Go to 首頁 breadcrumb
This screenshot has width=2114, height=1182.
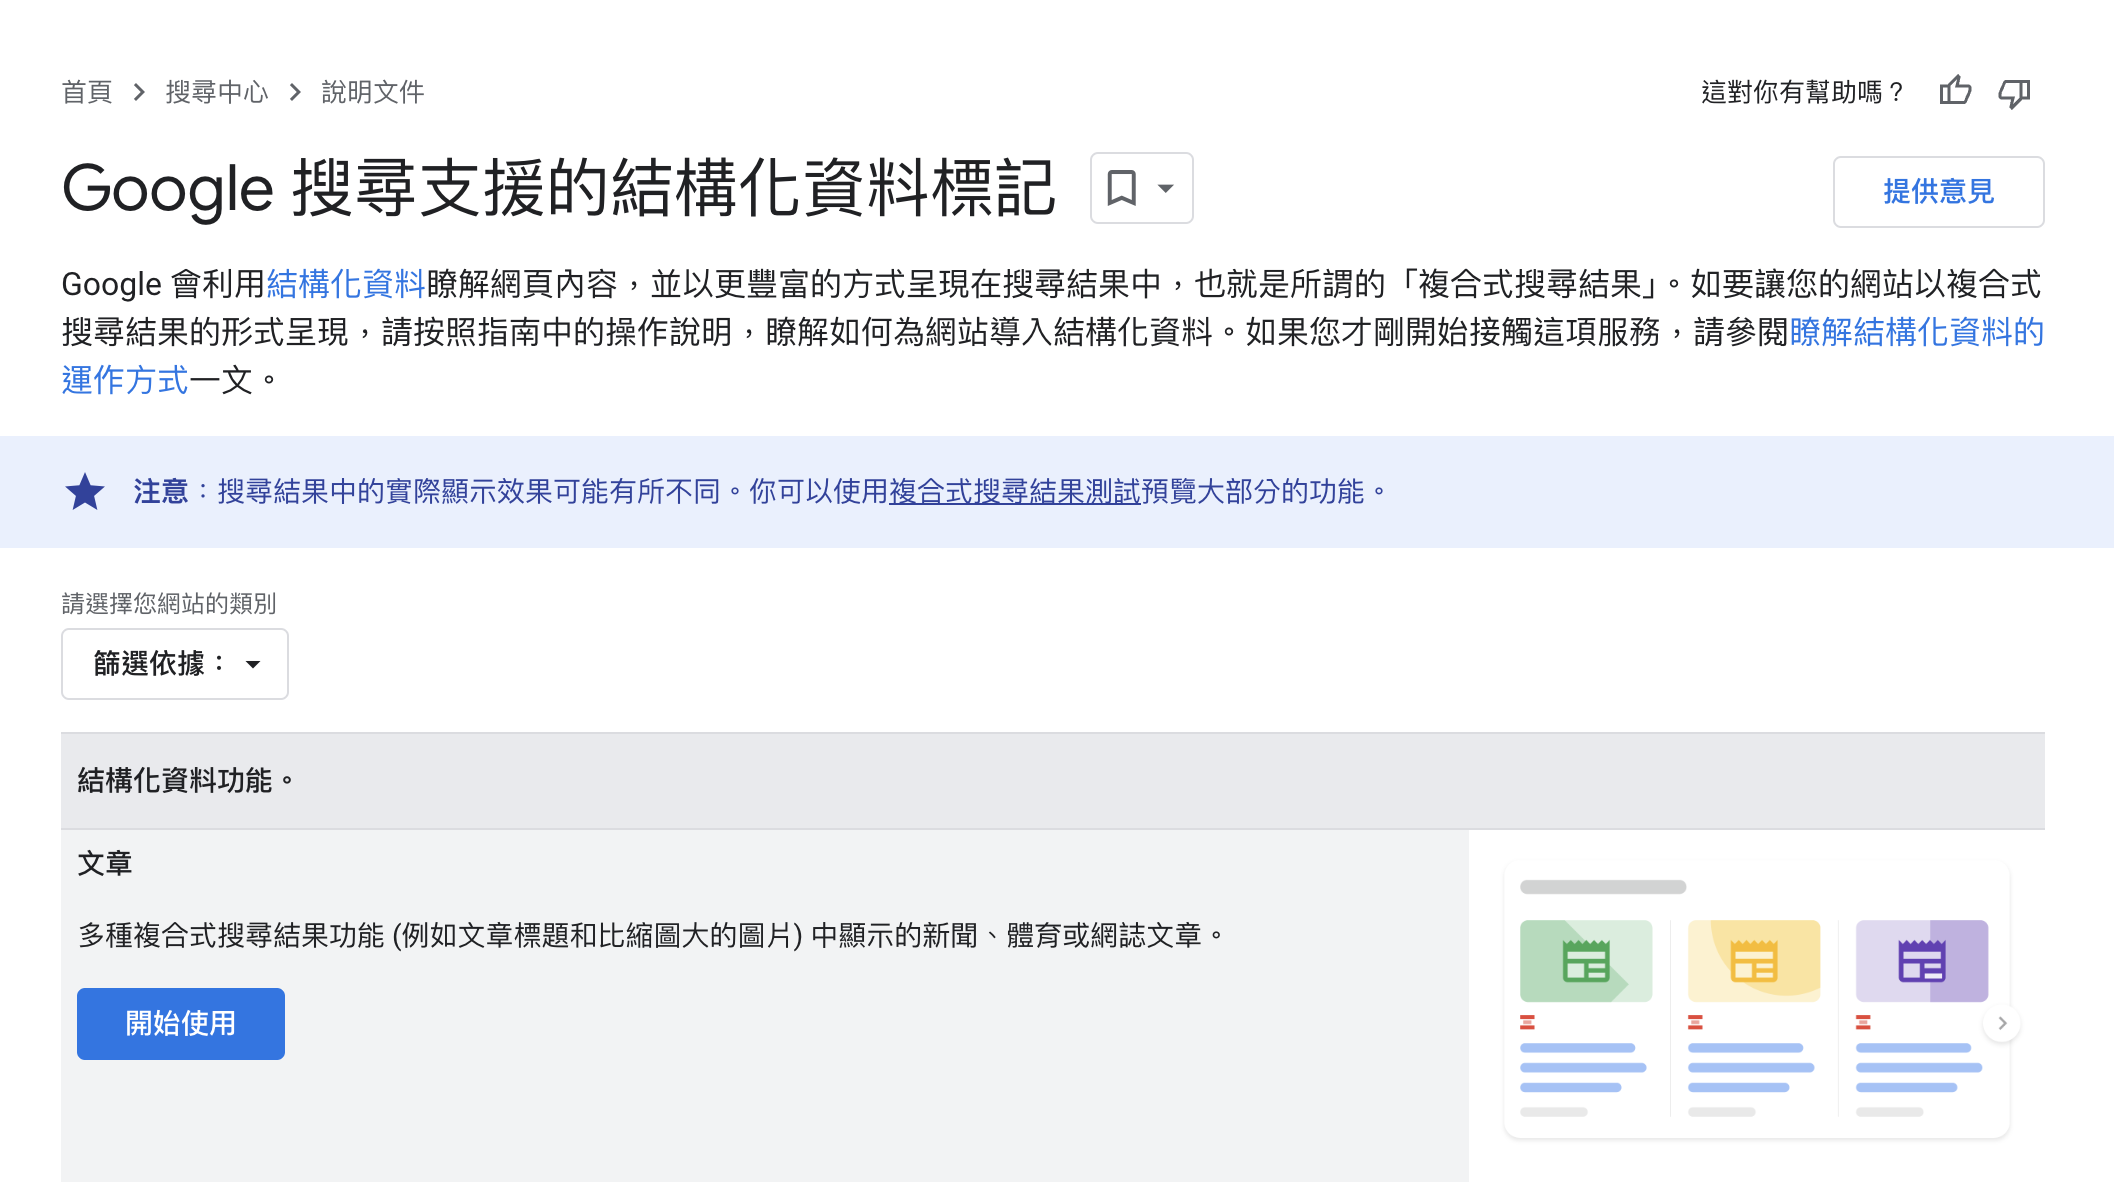(87, 92)
